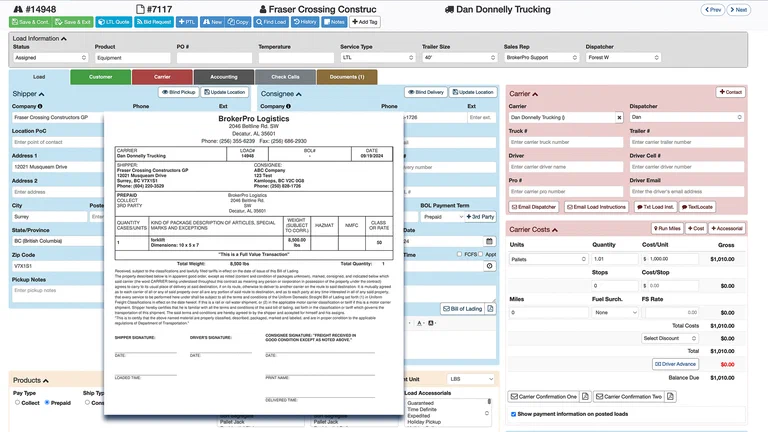768x432 pixels.
Task: Select the Prepaid pay type radio
Action: (x=47, y=403)
